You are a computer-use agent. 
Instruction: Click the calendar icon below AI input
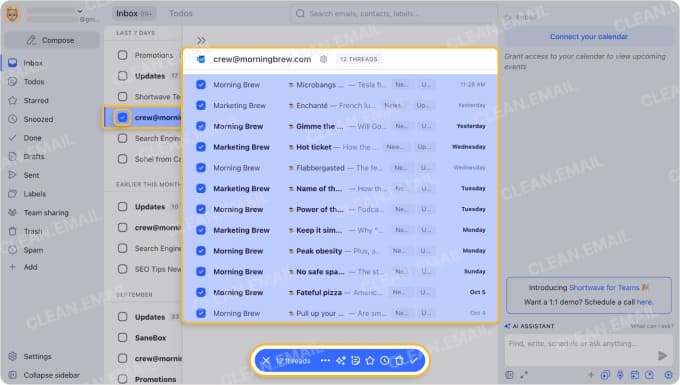coord(635,375)
